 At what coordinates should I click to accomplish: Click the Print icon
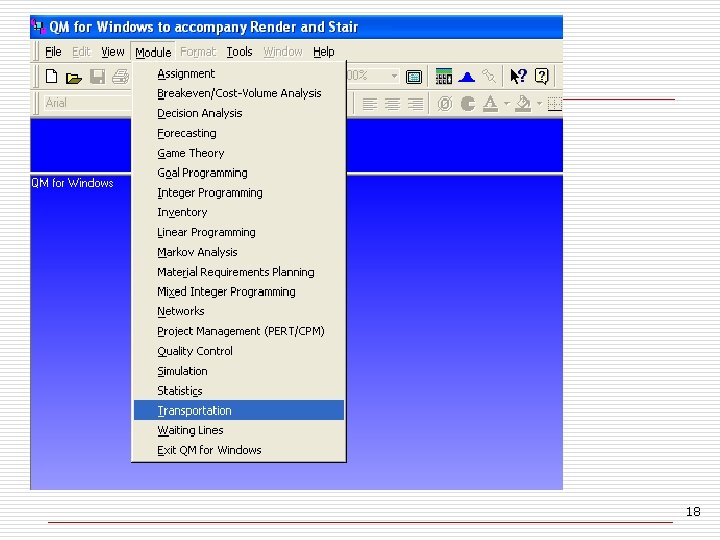(120, 77)
